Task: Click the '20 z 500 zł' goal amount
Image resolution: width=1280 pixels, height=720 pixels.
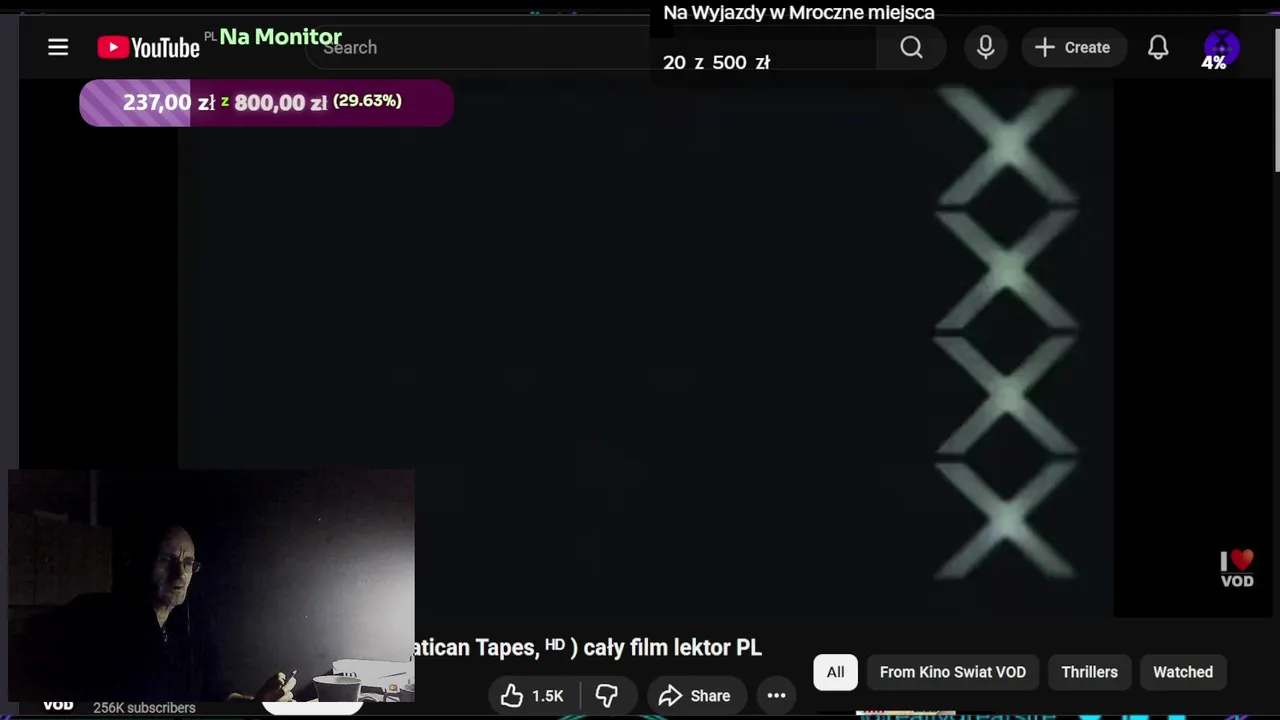Action: pyautogui.click(x=716, y=62)
